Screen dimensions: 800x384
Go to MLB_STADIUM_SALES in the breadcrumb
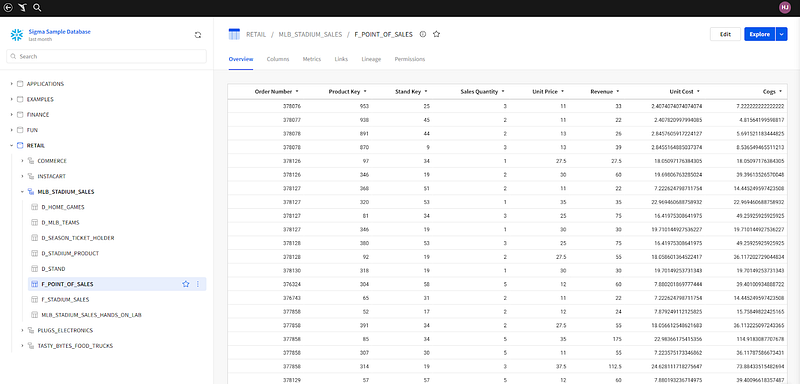(310, 34)
